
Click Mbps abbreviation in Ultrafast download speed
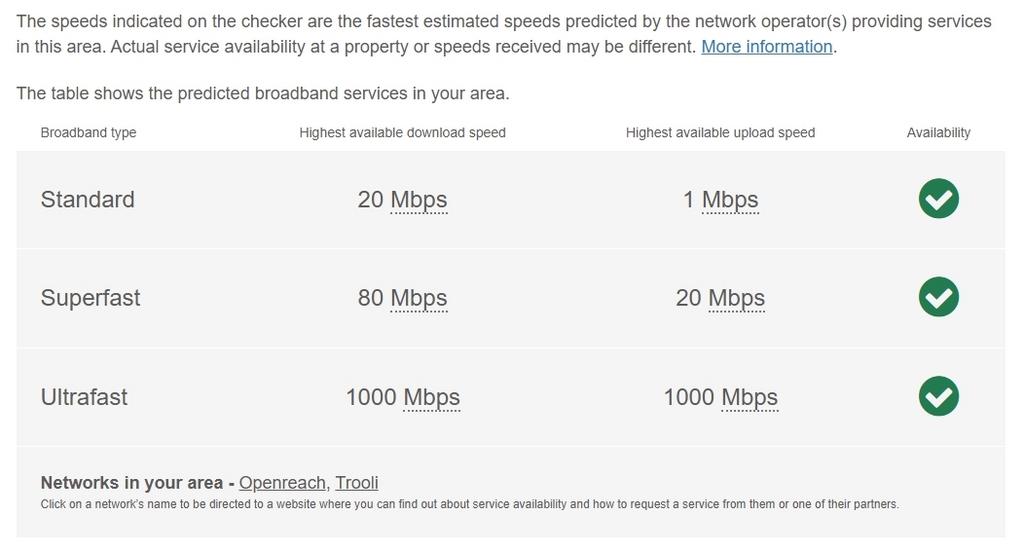[x=432, y=397]
